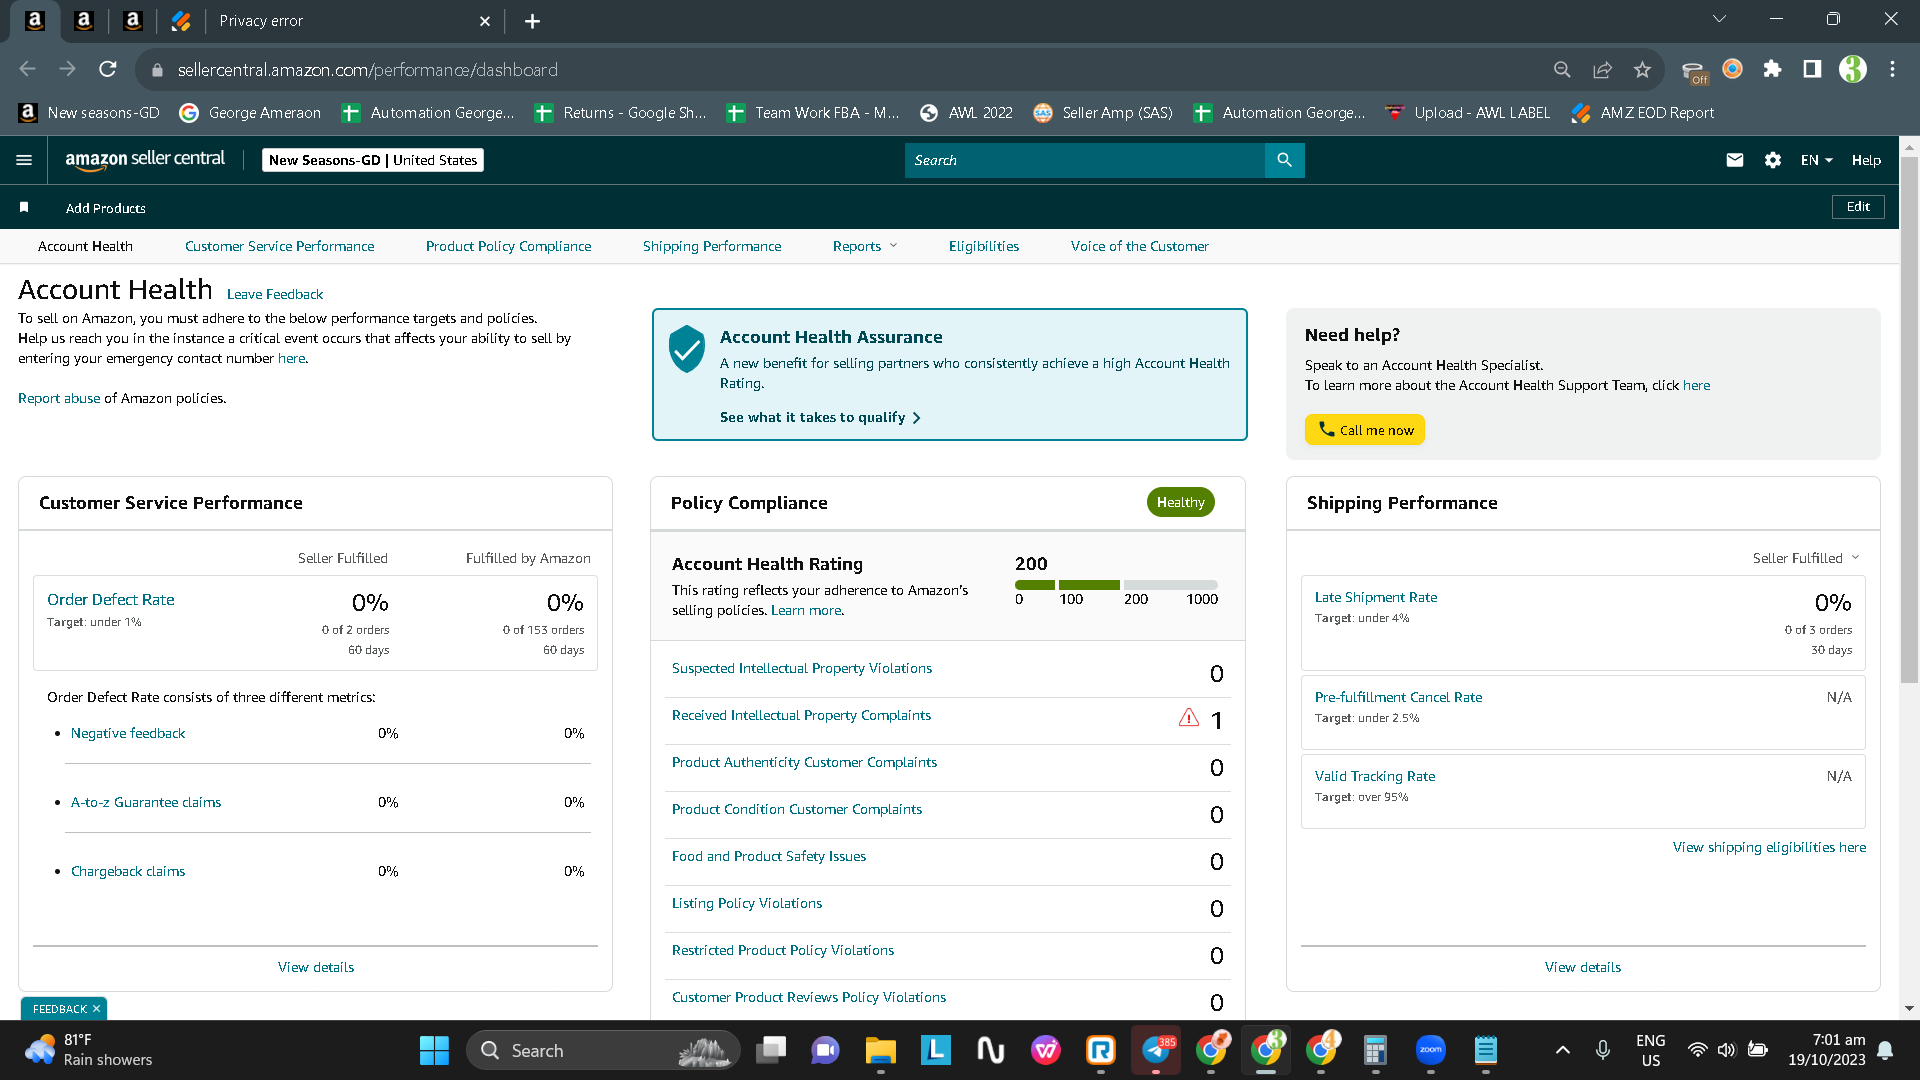Open Customer Service Performance tab

click(279, 246)
